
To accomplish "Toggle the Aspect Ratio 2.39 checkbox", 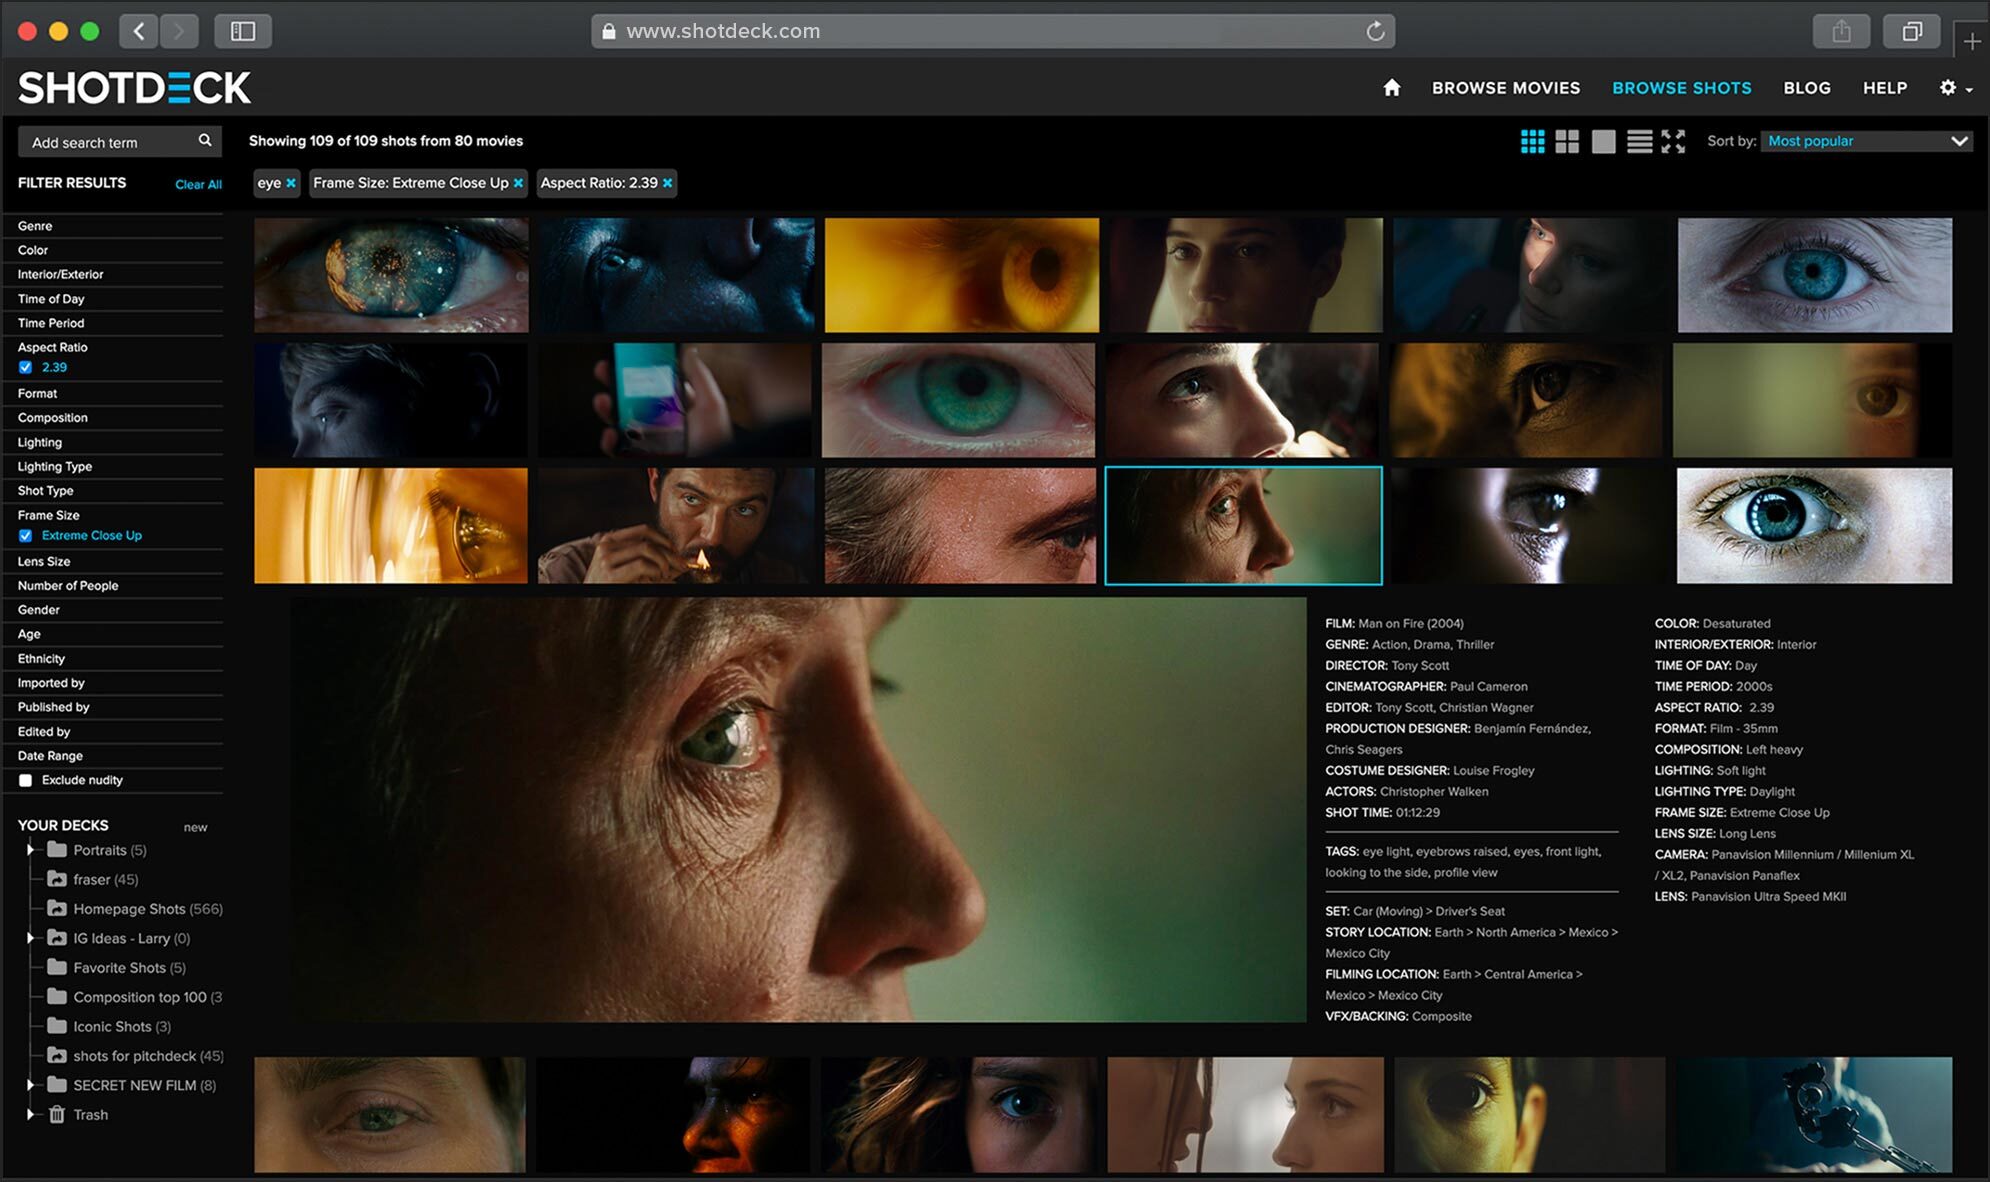I will click(x=25, y=367).
